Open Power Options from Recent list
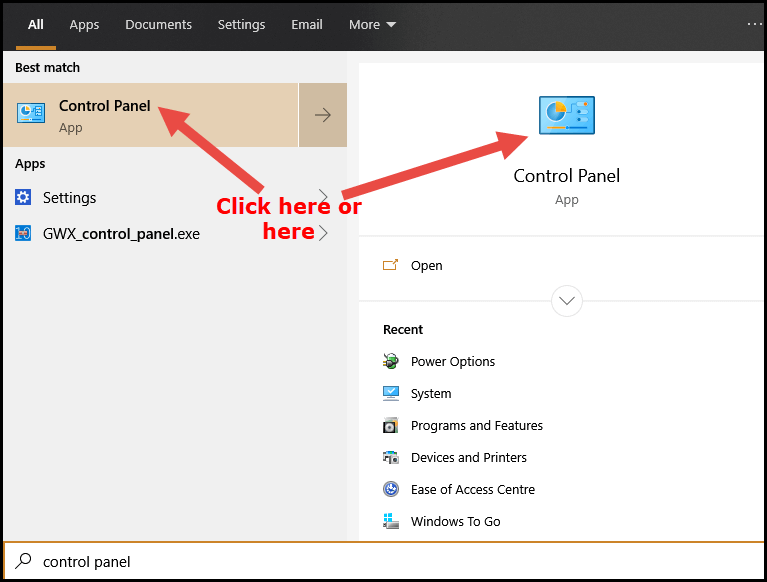 [452, 361]
